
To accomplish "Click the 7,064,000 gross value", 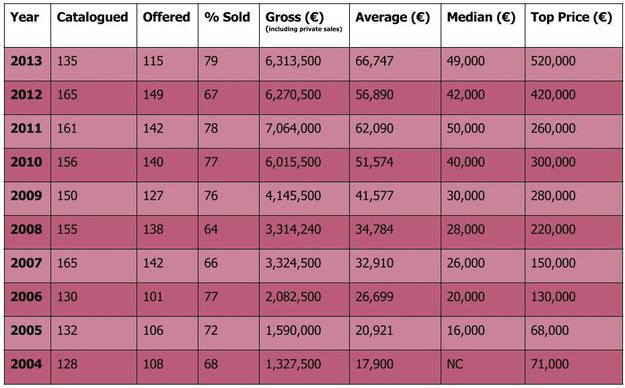I will point(293,128).
